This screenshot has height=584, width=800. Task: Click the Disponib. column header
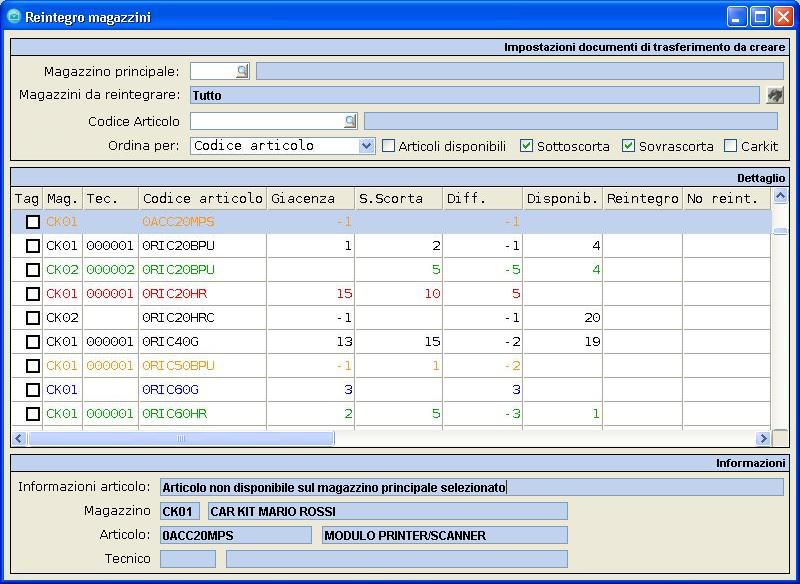pos(563,198)
